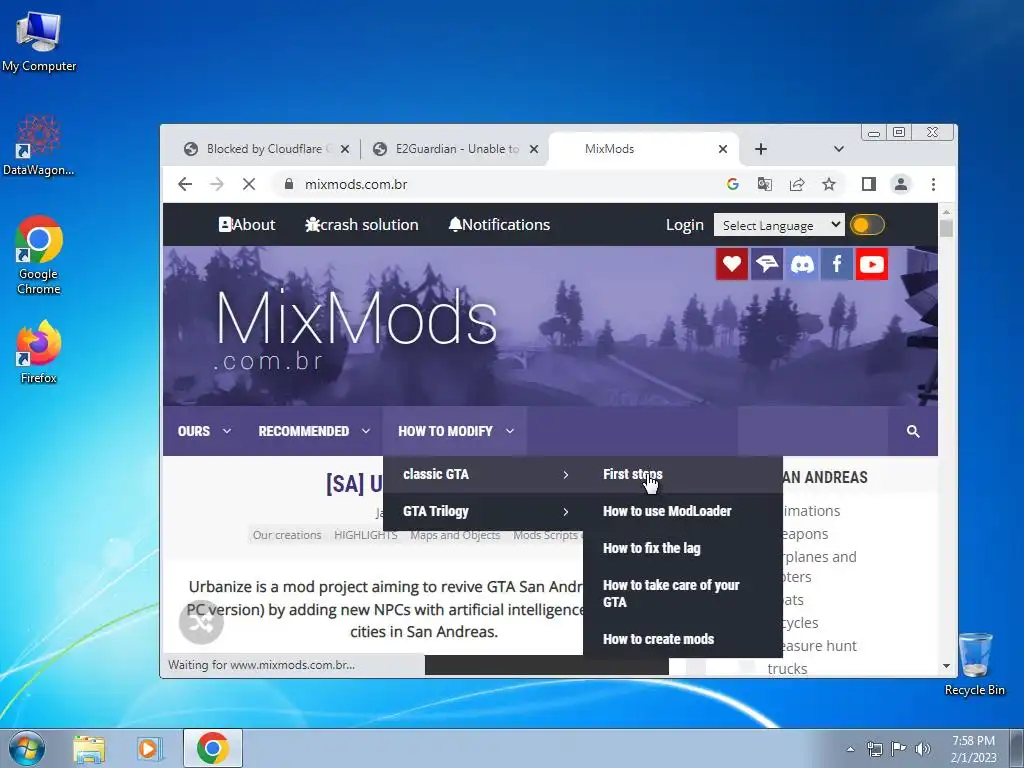Image resolution: width=1024 pixels, height=768 pixels.
Task: Open Windows Explorer from taskbar
Action: [x=89, y=748]
